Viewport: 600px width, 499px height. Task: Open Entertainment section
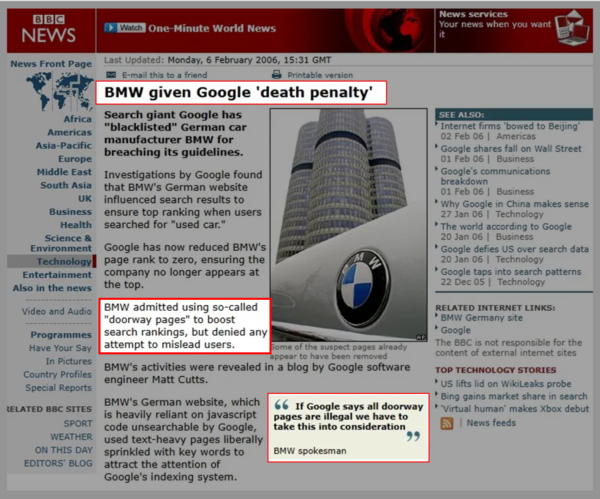tap(57, 275)
